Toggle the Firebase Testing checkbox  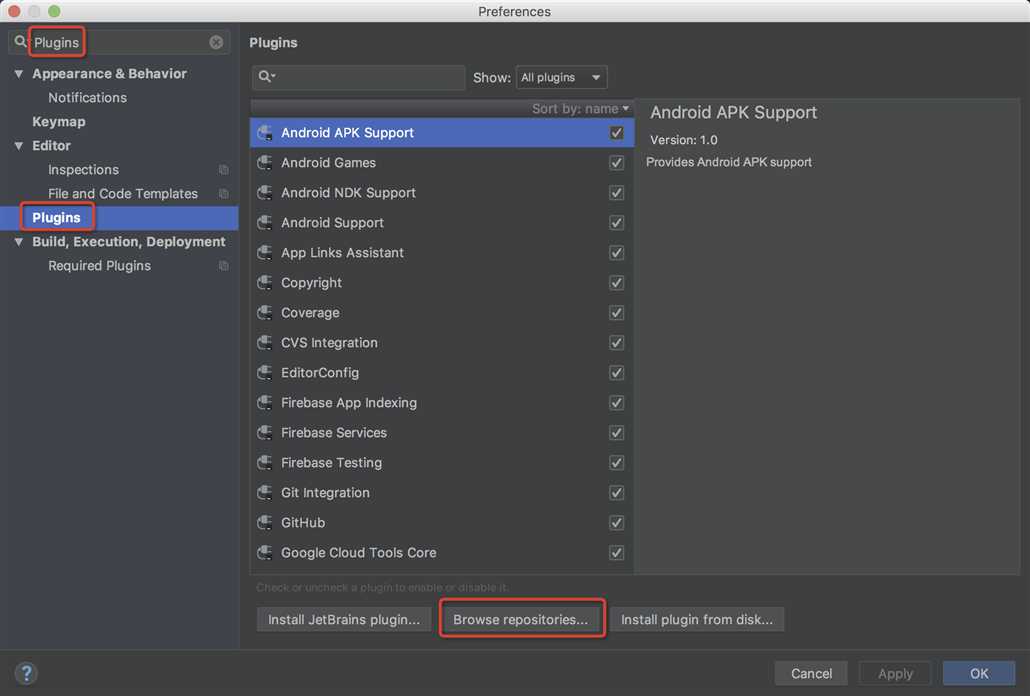[x=616, y=462]
